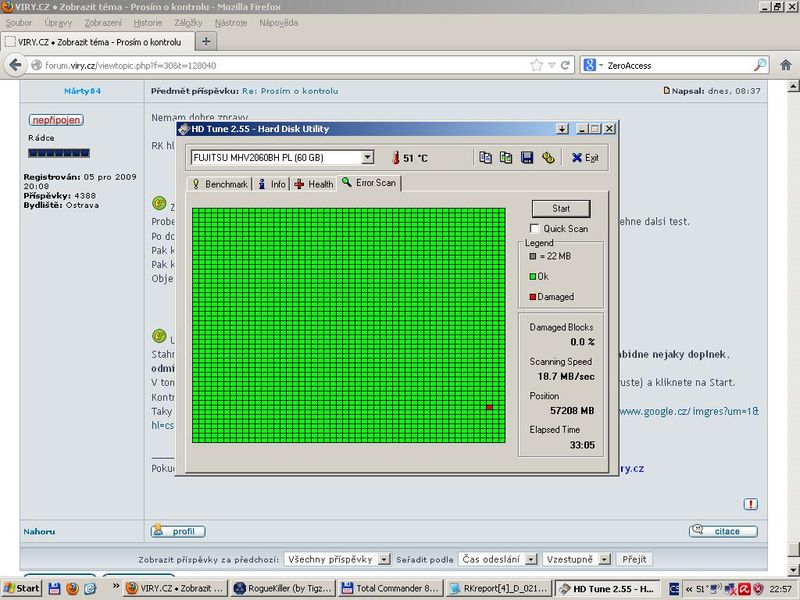This screenshot has height=600, width=800.
Task: Open the Nástroje menu
Action: pyautogui.click(x=231, y=23)
